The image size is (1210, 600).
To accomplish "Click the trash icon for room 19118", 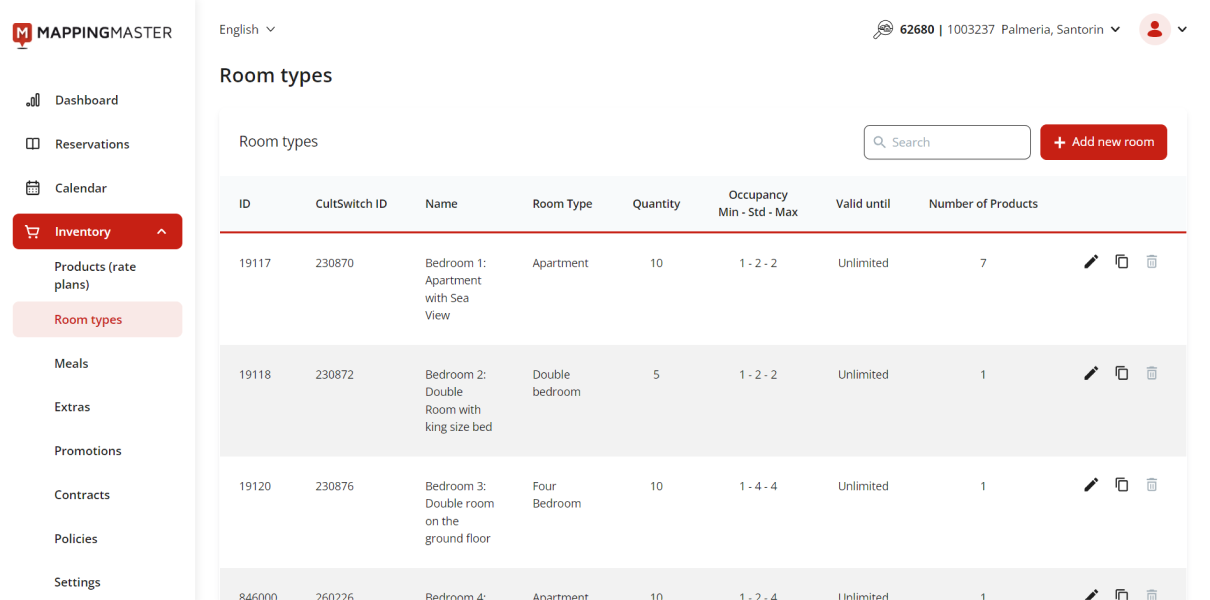I will [1152, 373].
